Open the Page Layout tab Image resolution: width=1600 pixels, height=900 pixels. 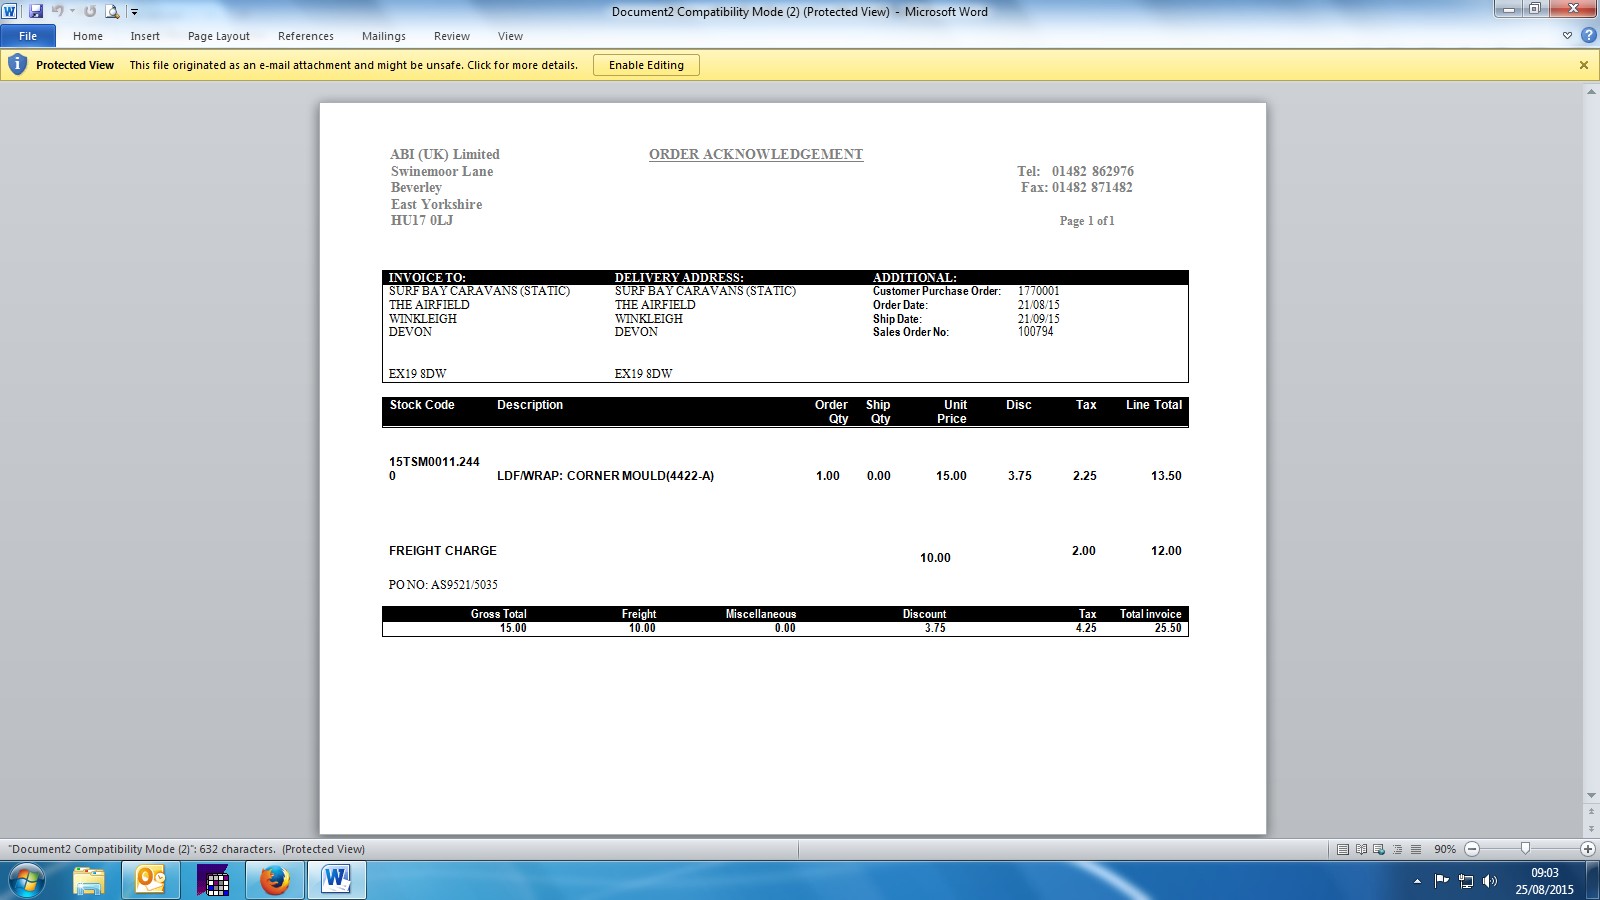click(219, 36)
